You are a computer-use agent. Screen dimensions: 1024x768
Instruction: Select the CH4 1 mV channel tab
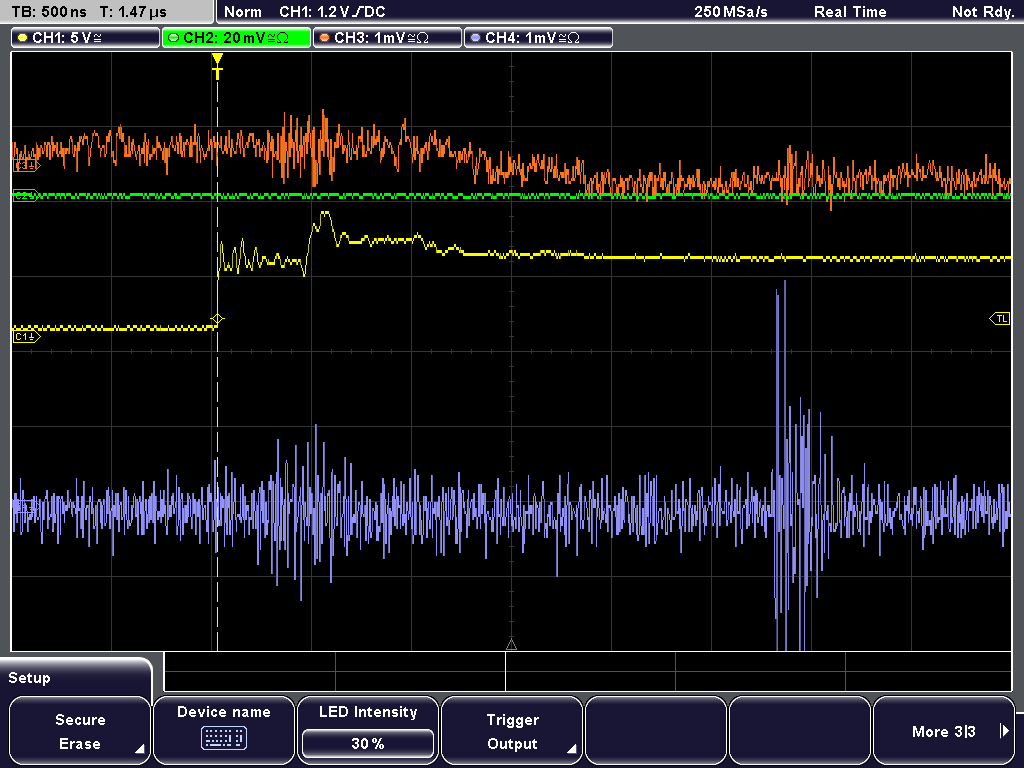click(538, 38)
